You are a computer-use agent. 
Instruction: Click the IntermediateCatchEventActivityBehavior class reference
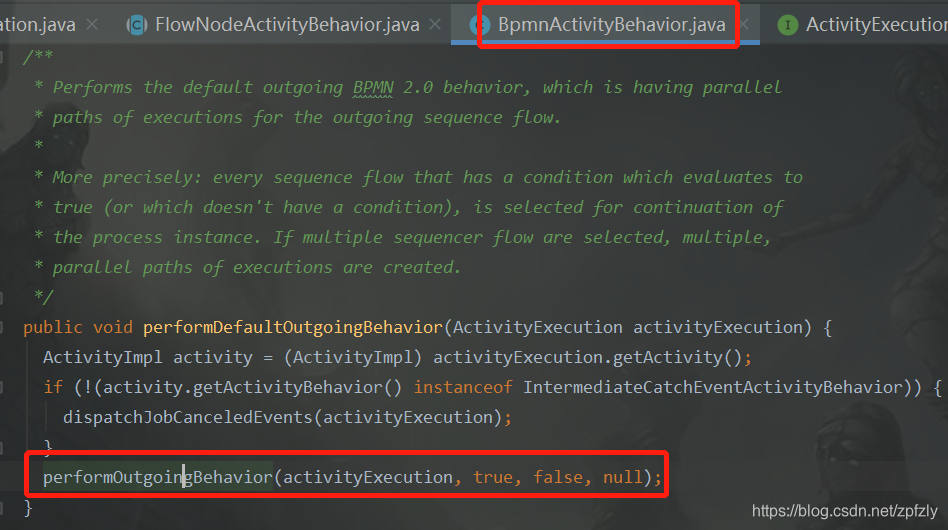[x=712, y=387]
